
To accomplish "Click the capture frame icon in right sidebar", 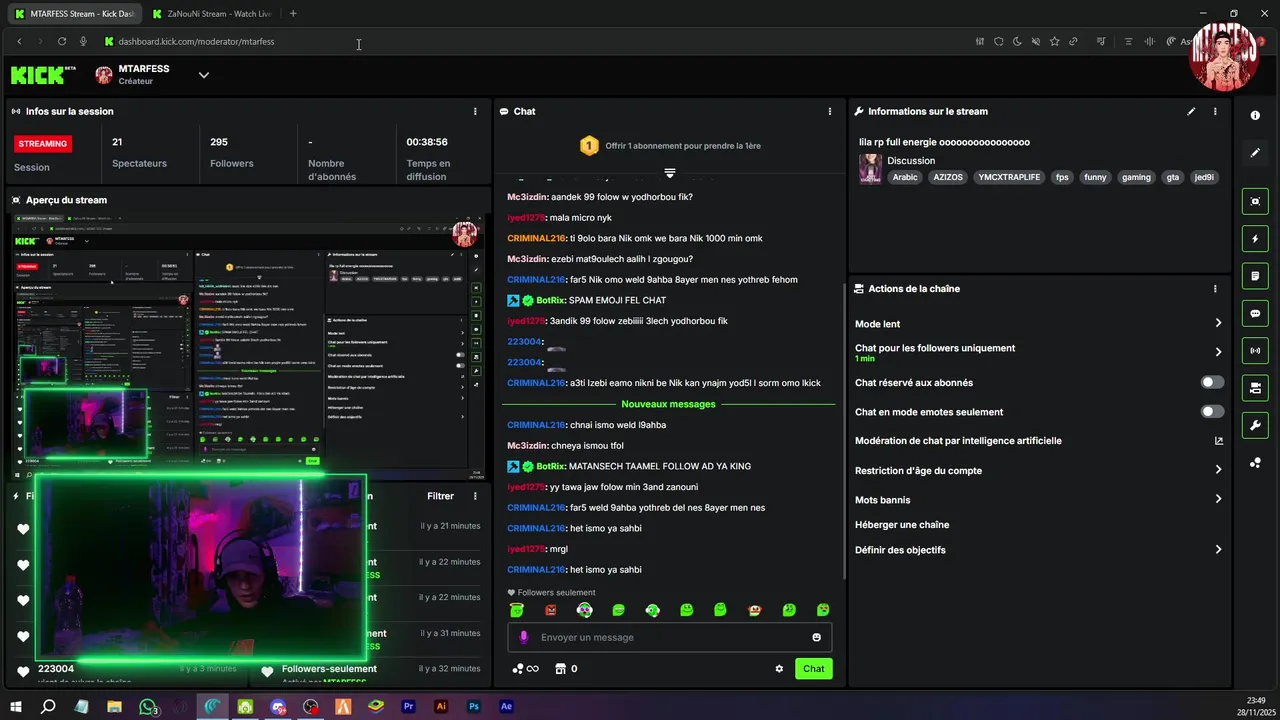I will pyautogui.click(x=1255, y=201).
